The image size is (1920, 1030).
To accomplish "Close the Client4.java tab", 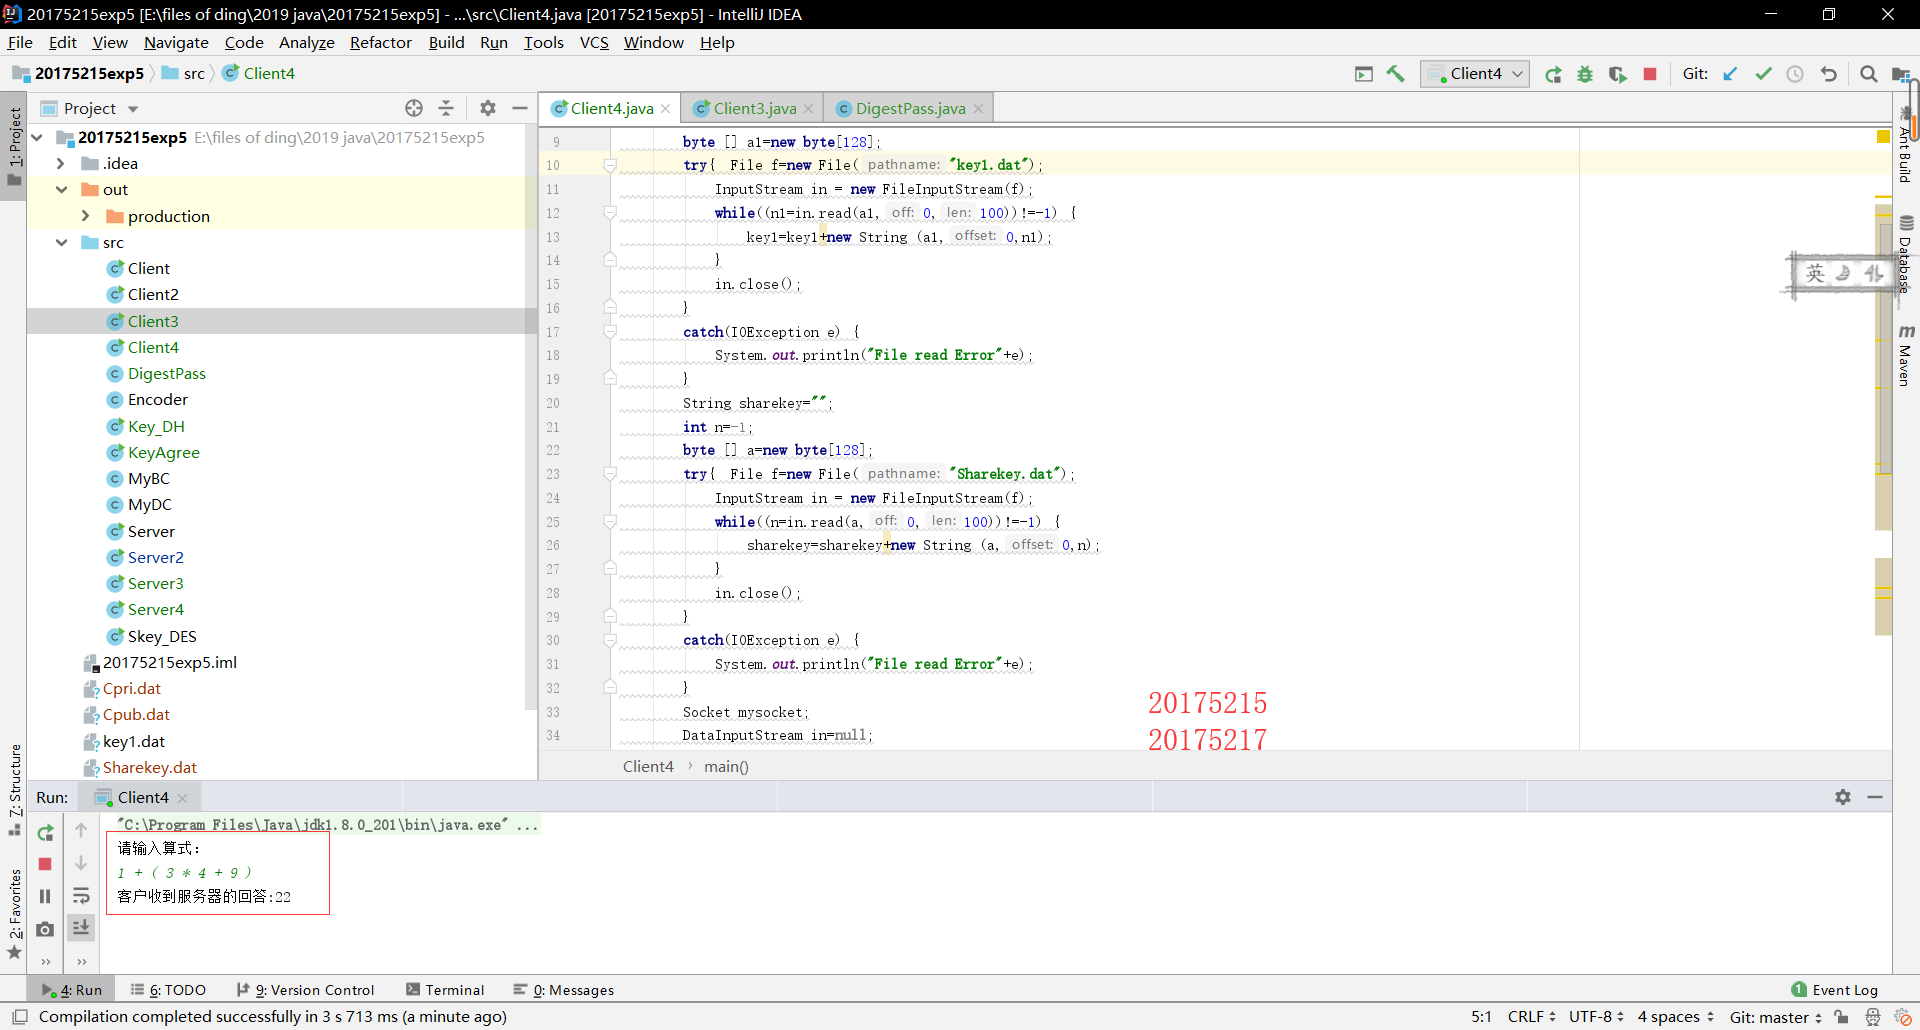I will click(665, 109).
